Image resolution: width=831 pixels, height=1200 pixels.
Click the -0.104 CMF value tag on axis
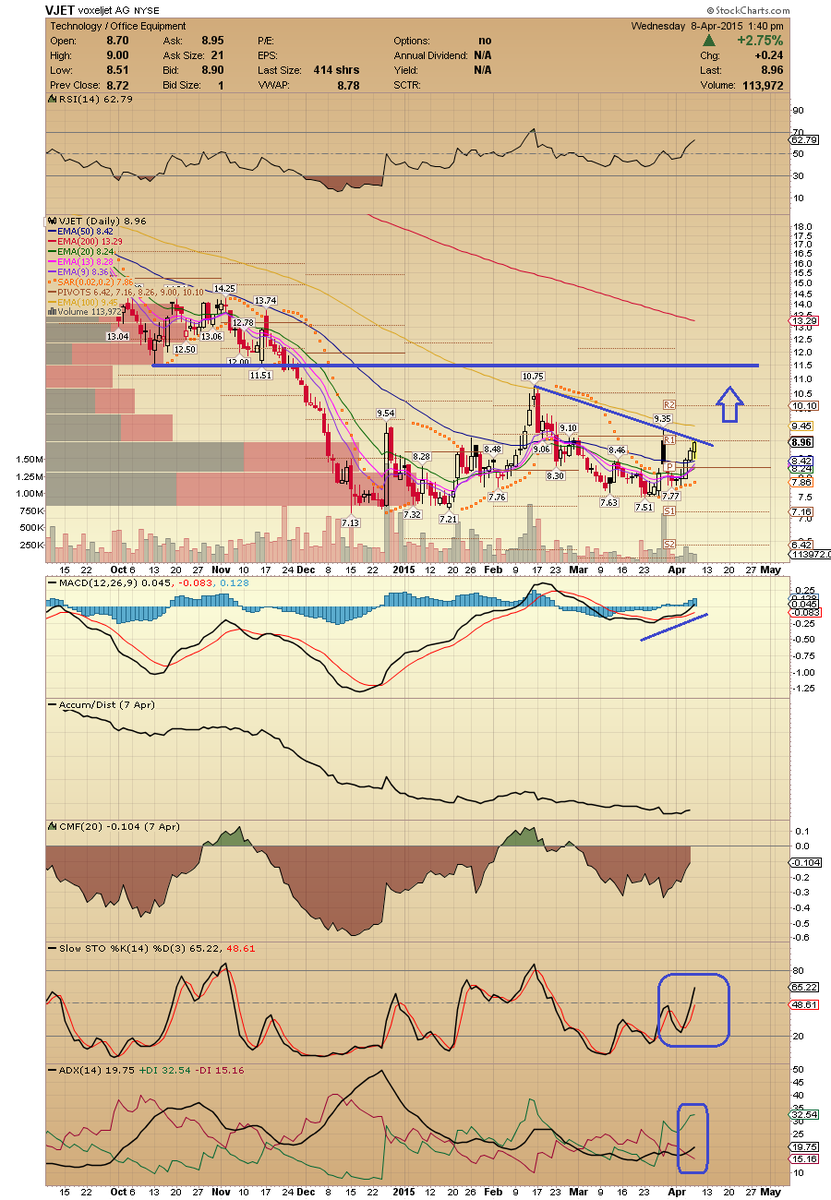click(804, 862)
